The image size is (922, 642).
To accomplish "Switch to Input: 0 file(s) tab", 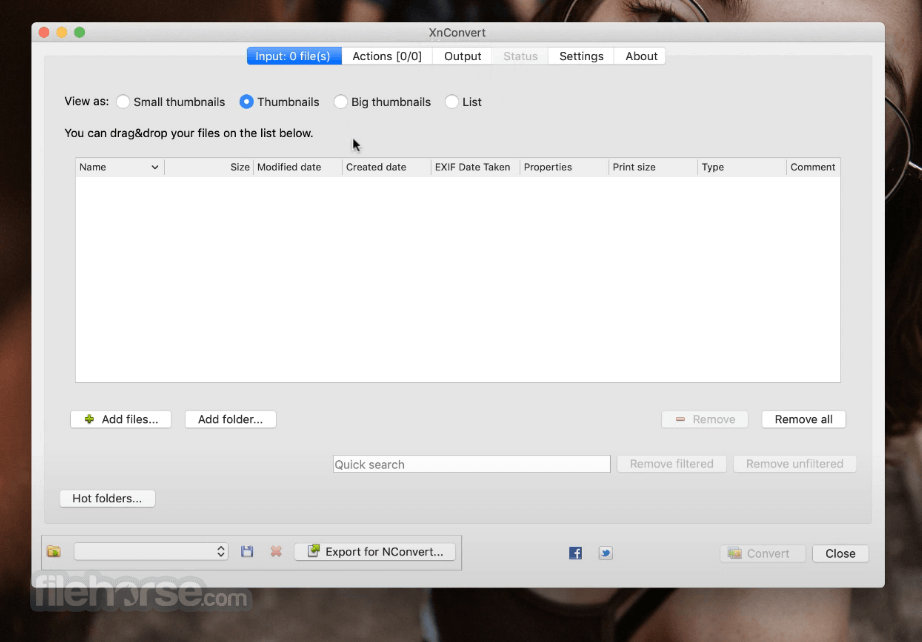I will pos(294,56).
